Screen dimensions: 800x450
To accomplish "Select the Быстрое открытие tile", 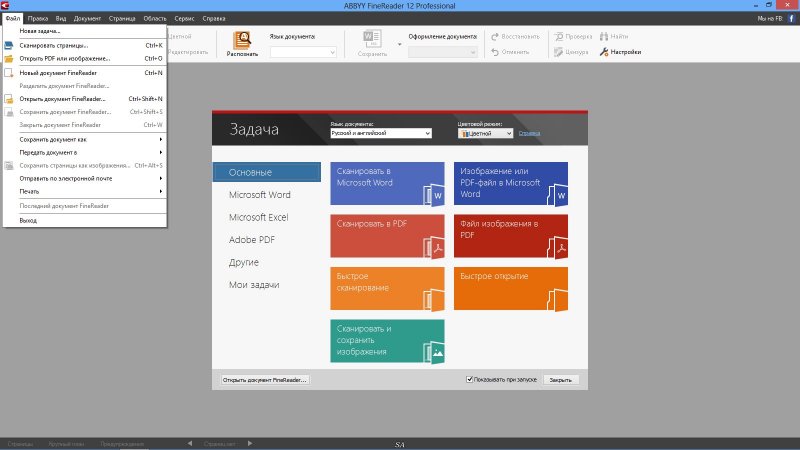I will pos(511,289).
